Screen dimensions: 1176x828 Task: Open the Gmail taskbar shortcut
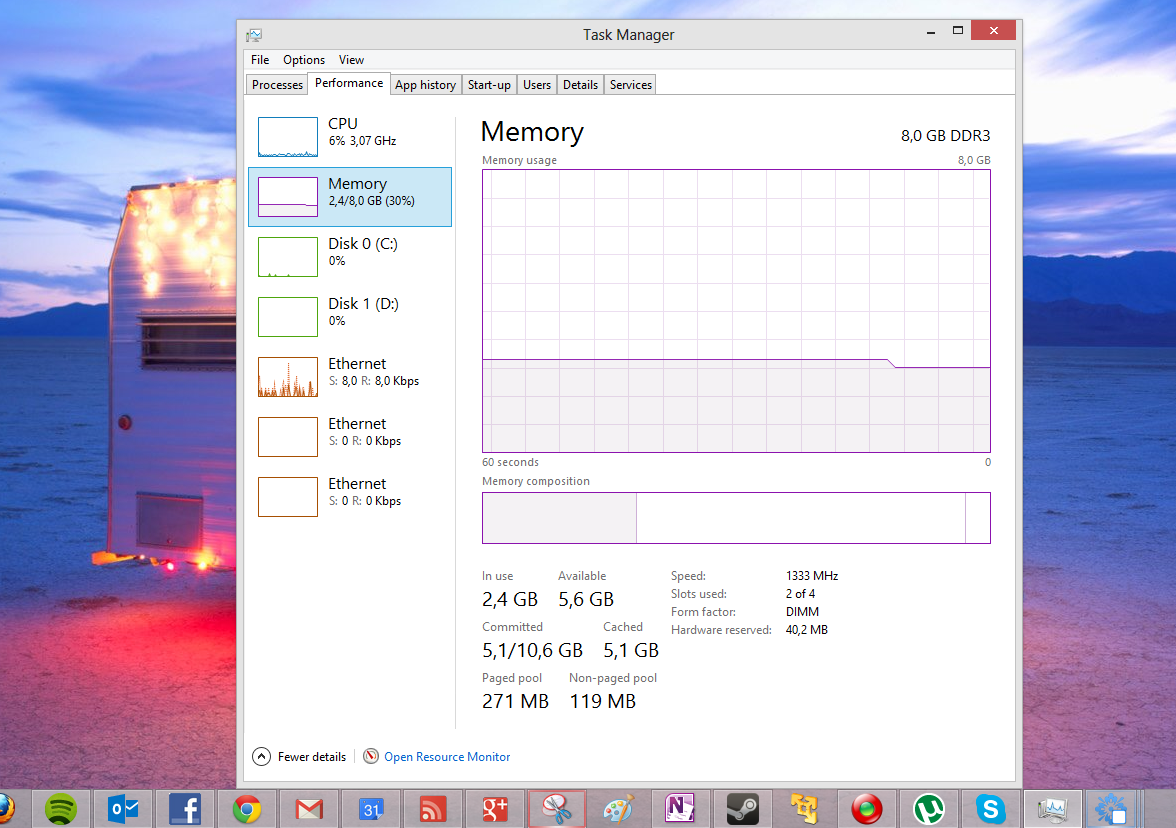point(309,809)
